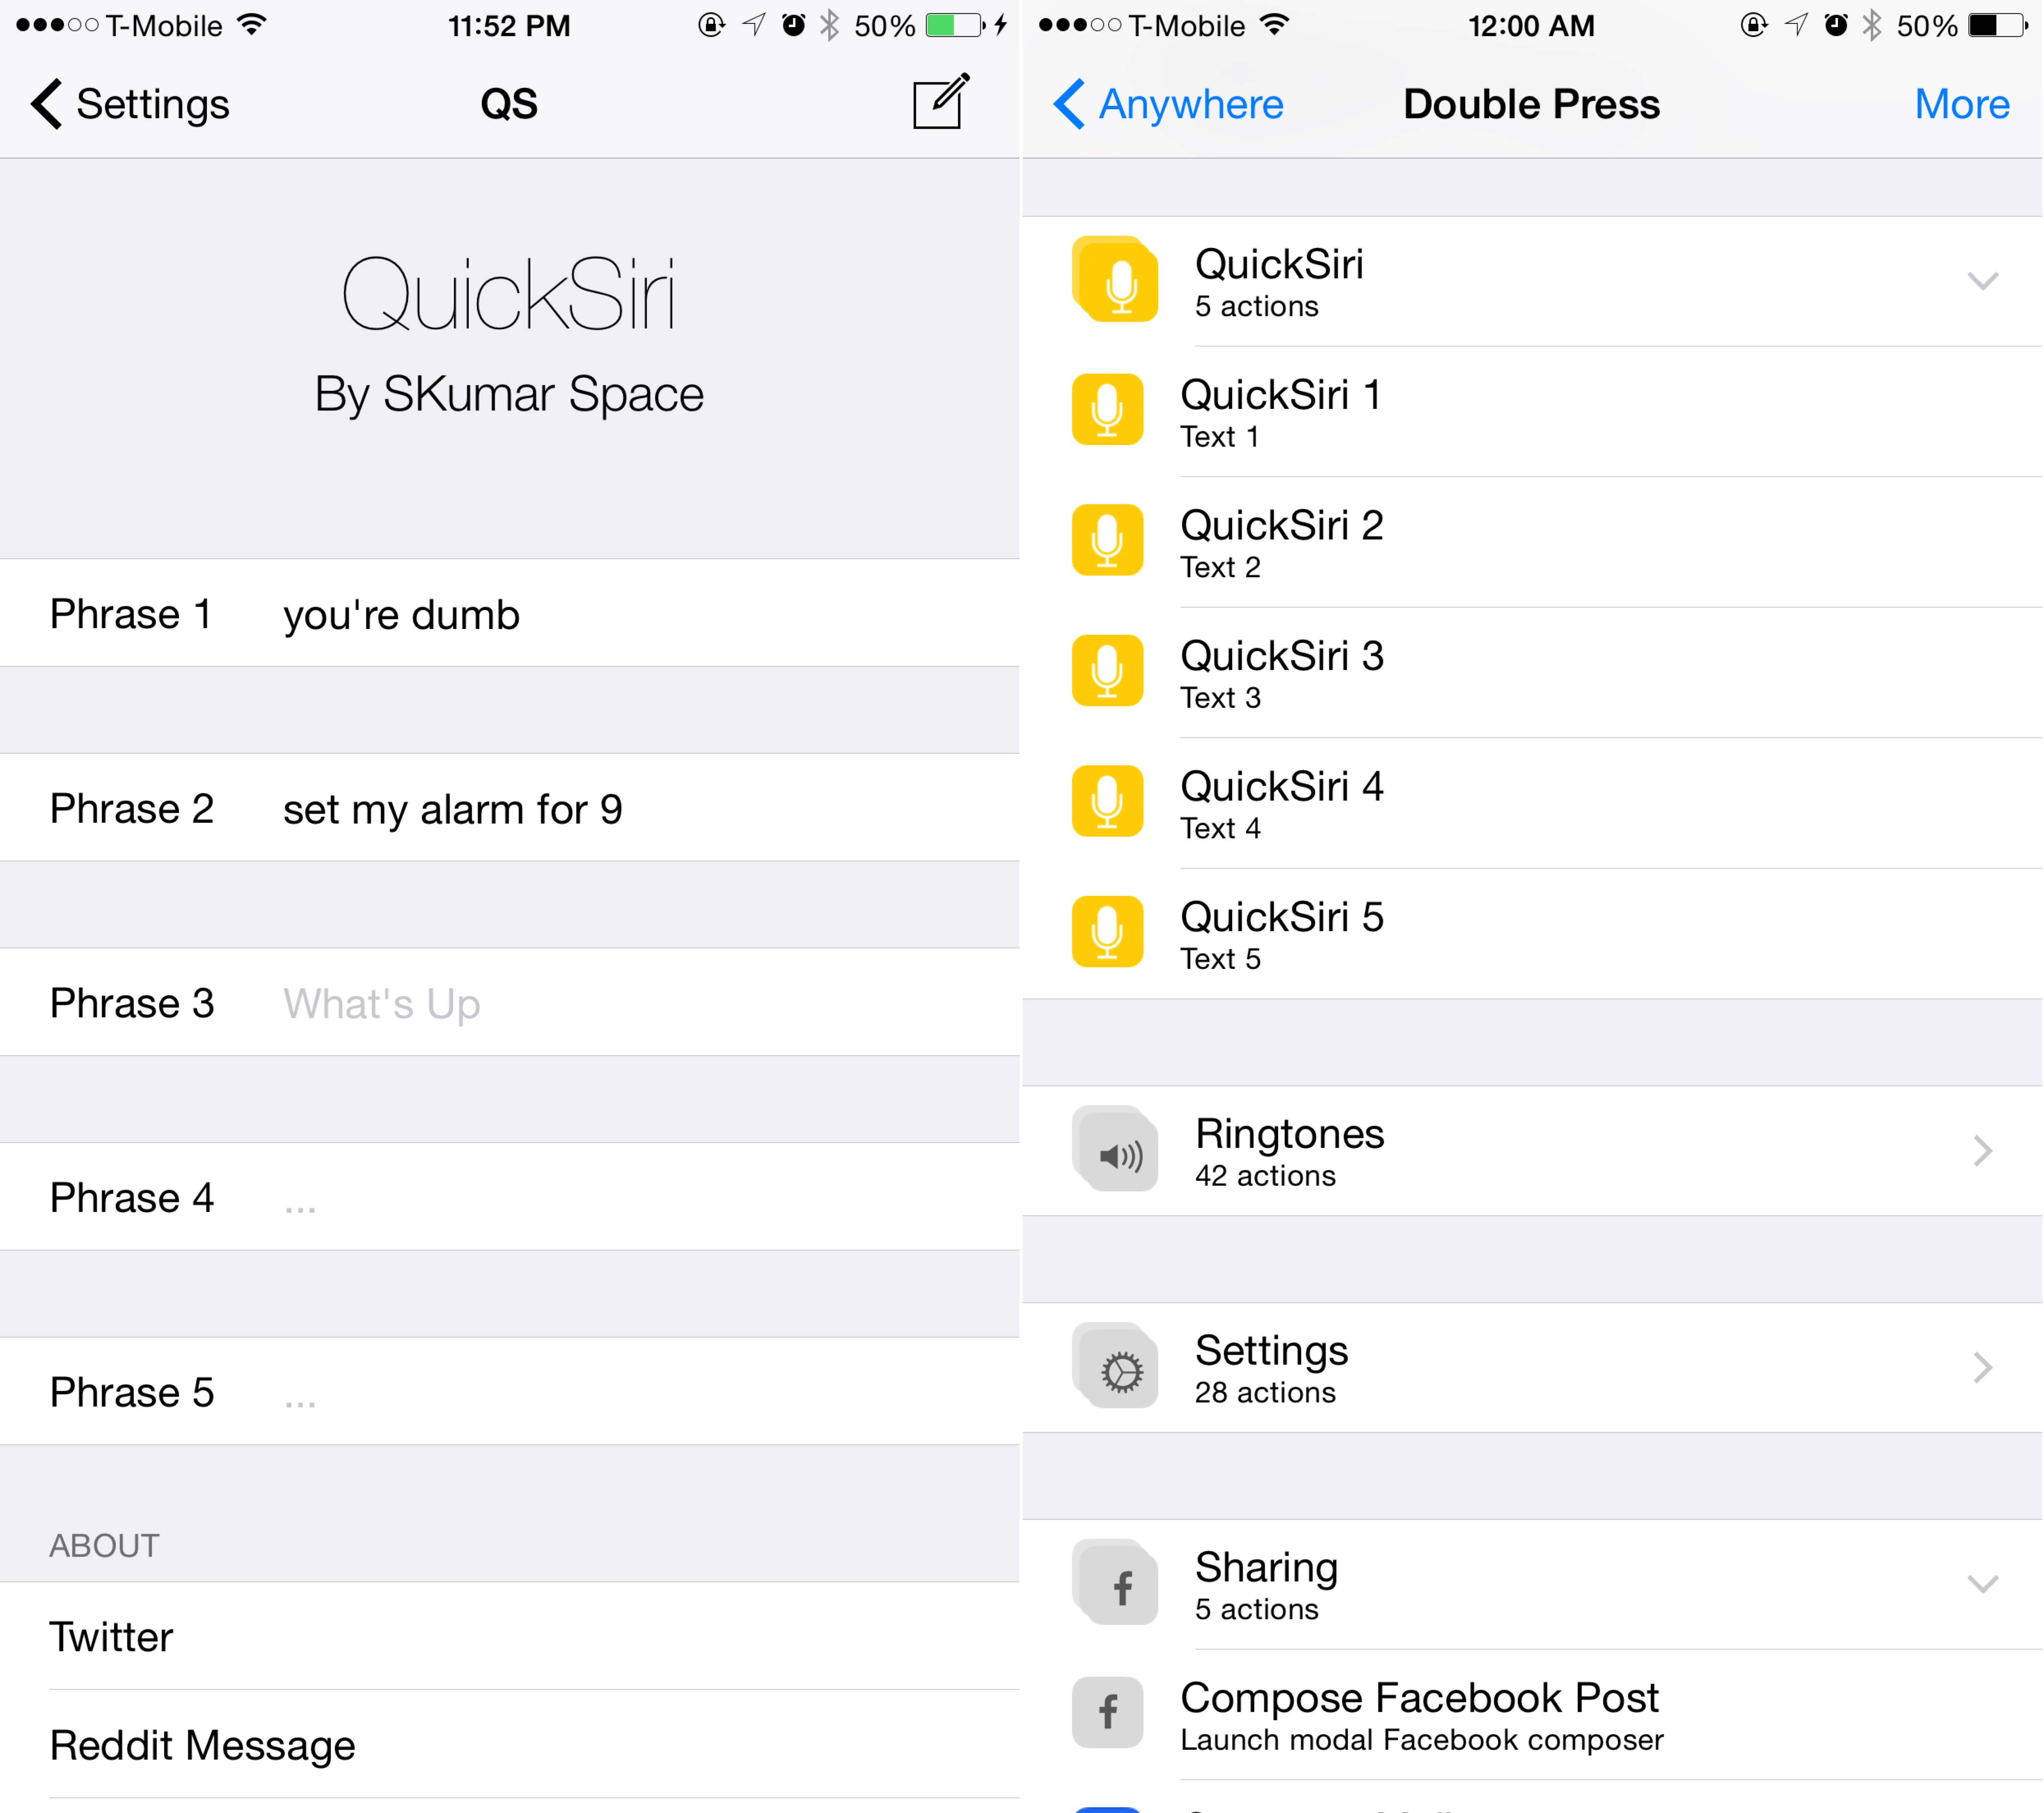Select the QuickSiri 4 action row
2044x1813 pixels.
(1532, 803)
